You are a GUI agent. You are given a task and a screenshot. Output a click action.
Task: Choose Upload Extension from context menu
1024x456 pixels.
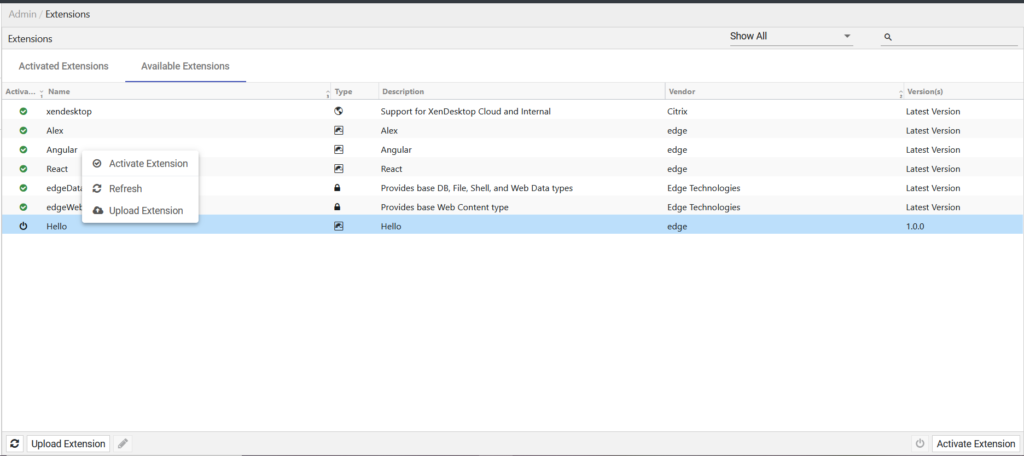140,210
